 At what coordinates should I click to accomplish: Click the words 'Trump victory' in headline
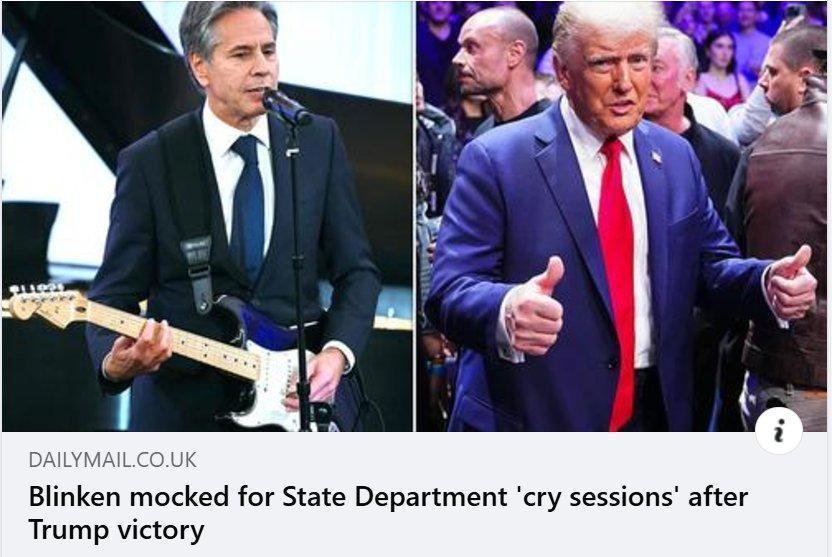116,529
